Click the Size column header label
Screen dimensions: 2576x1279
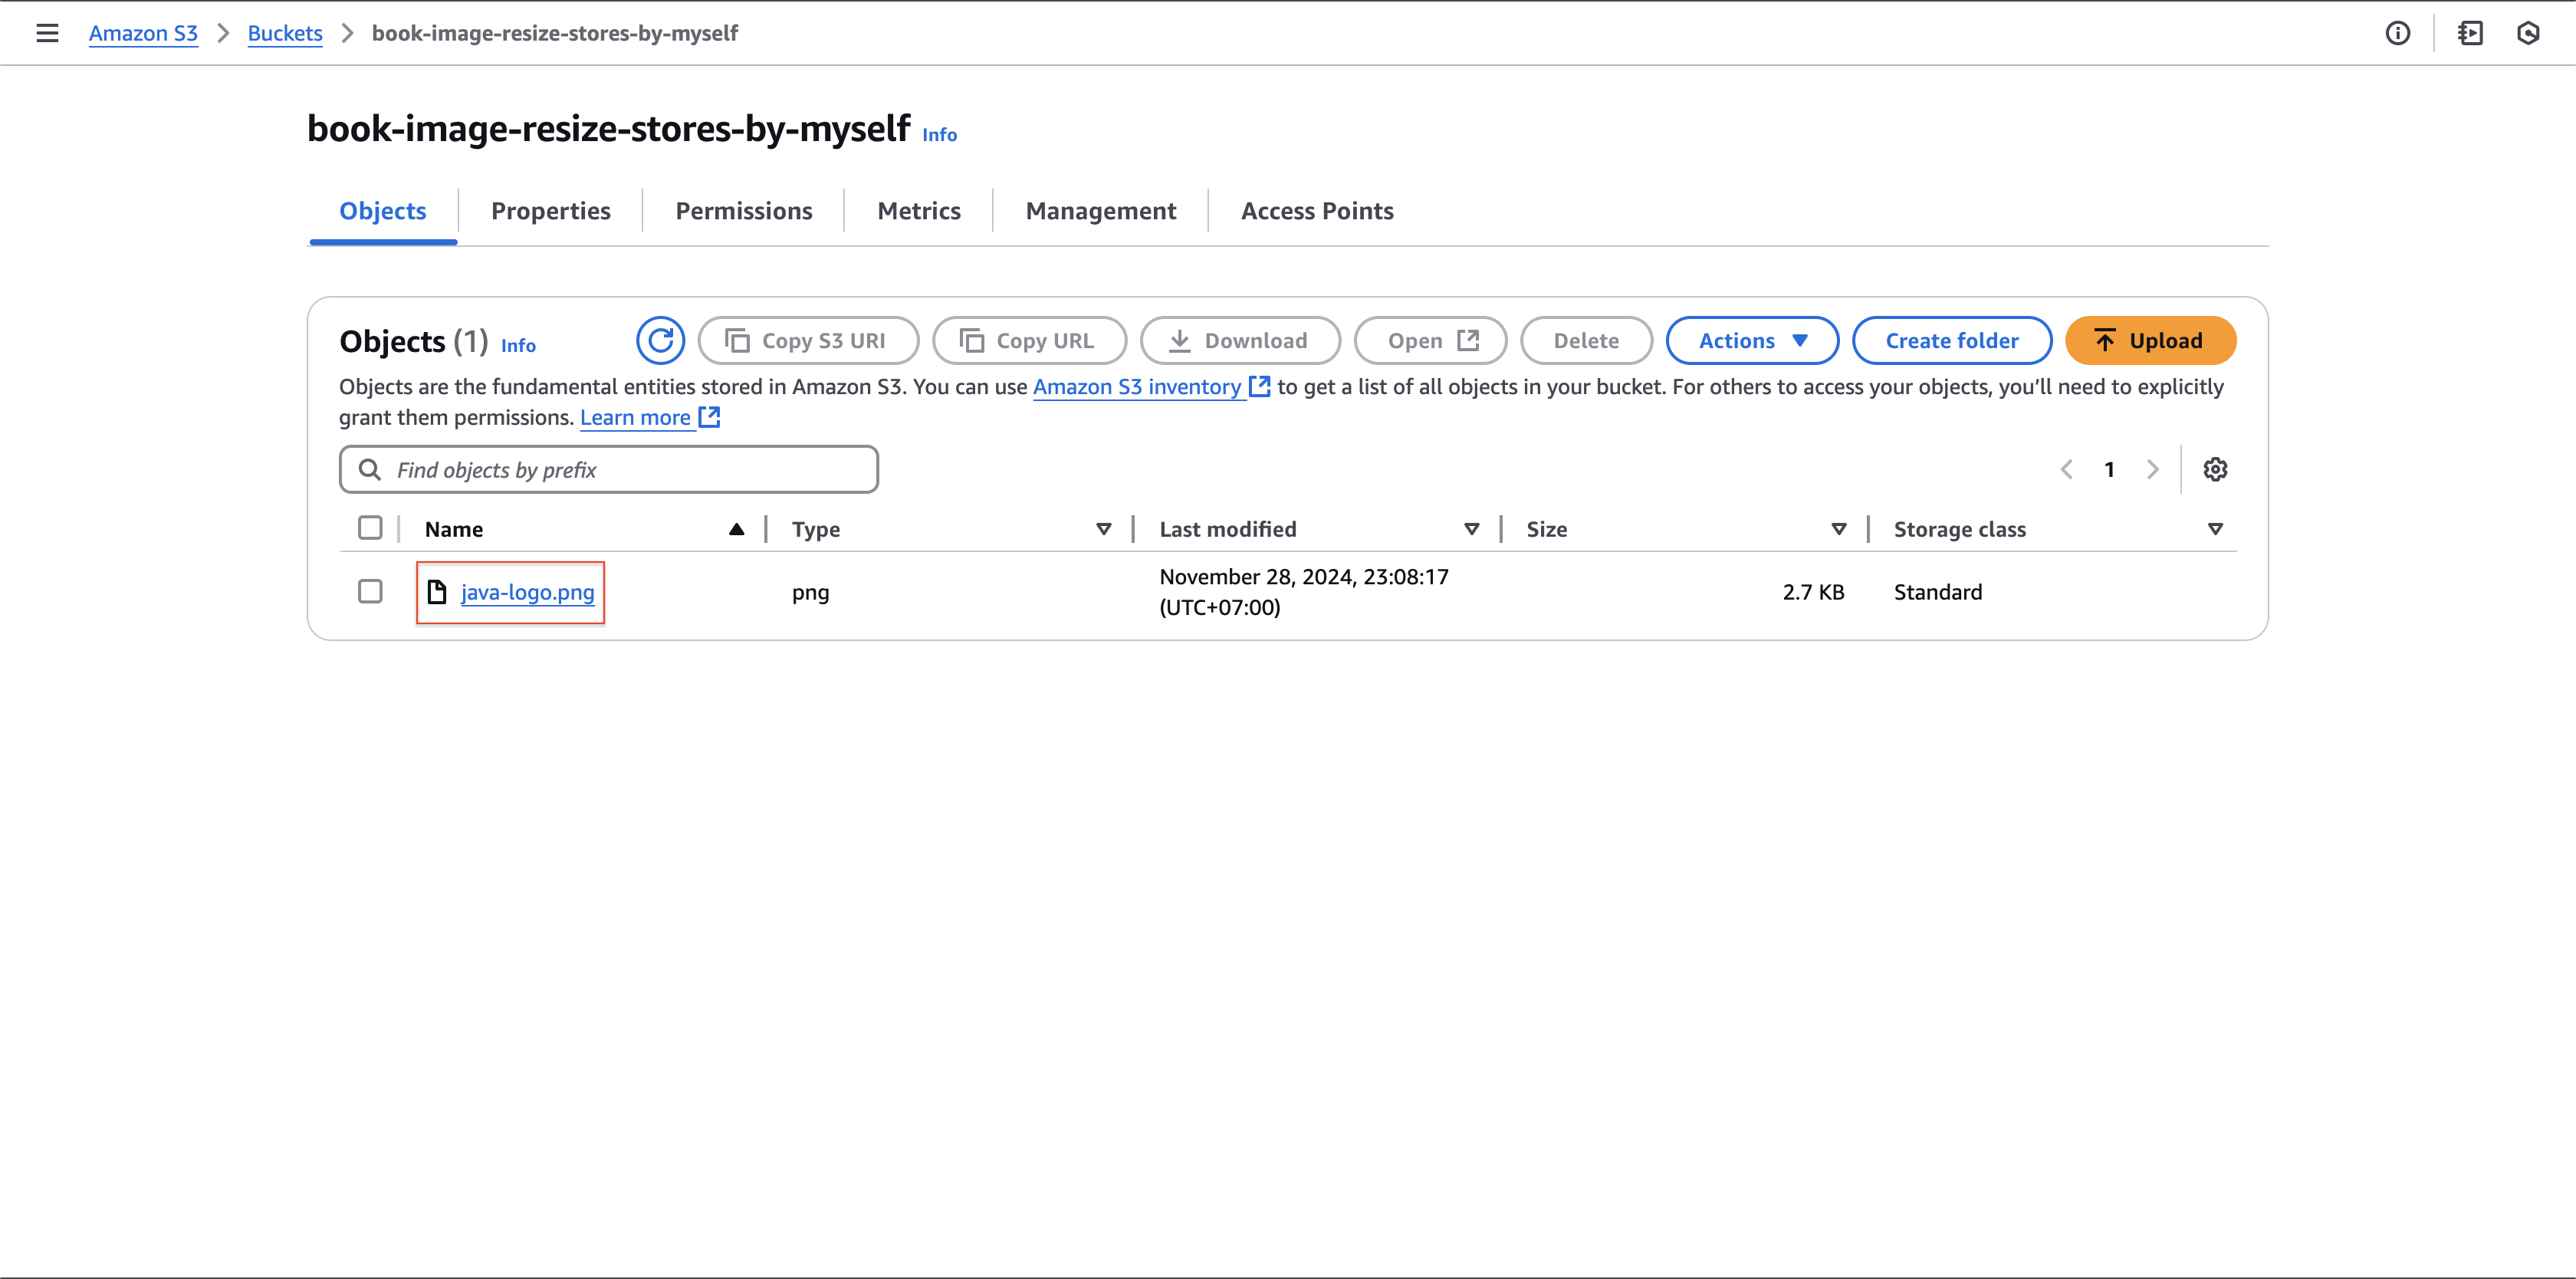[x=1546, y=529]
